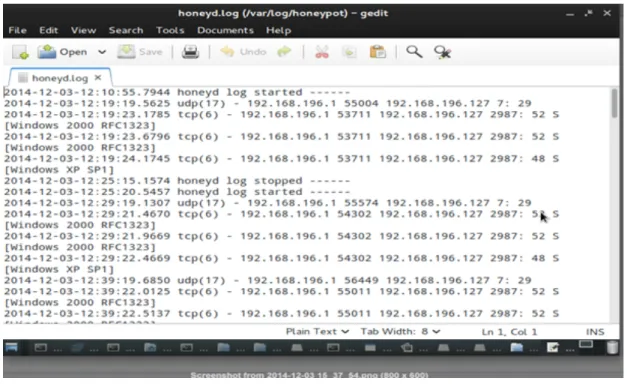The height and width of the screenshot is (384, 627).
Task: Click the 12:39:19.6850 udp(17) log line
Action: click(x=268, y=280)
